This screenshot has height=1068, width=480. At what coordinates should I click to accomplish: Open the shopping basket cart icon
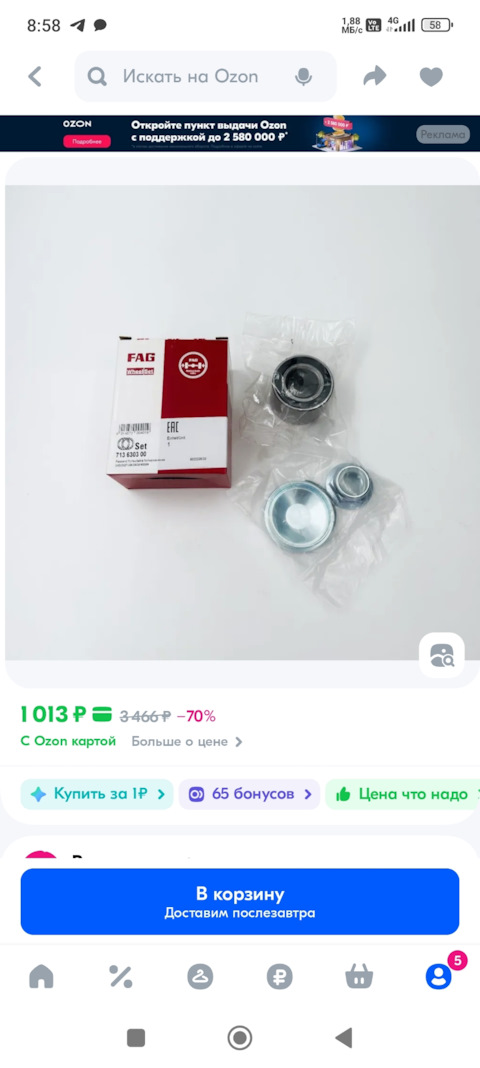(x=359, y=977)
